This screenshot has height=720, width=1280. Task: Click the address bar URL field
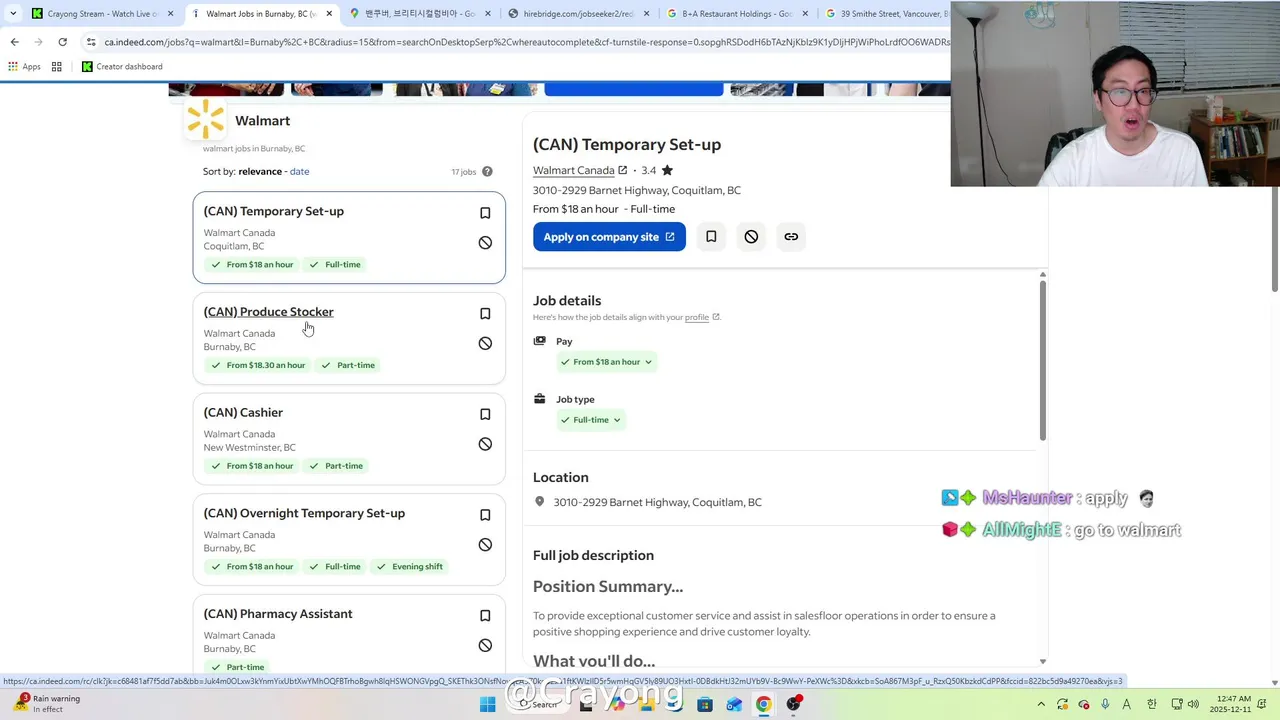pos(526,42)
